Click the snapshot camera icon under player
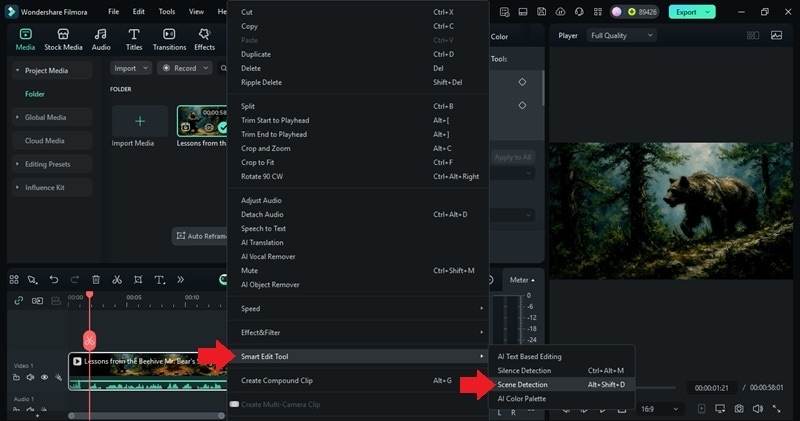This screenshot has height=421, width=800. [x=739, y=409]
